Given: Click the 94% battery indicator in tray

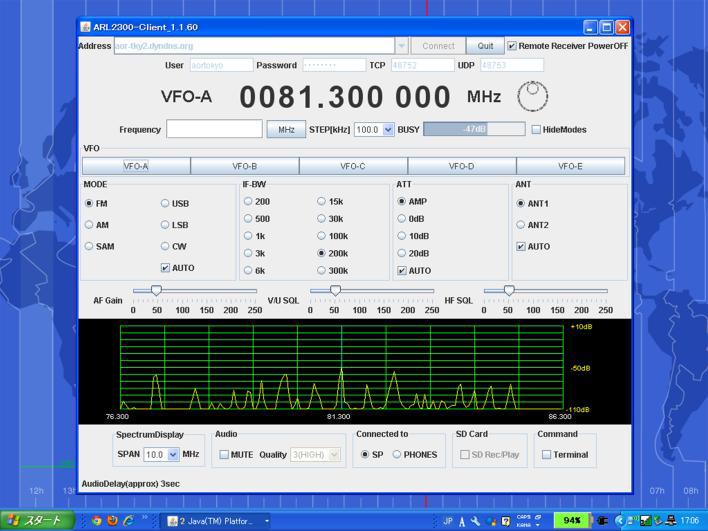Looking at the screenshot, I should click(x=572, y=521).
